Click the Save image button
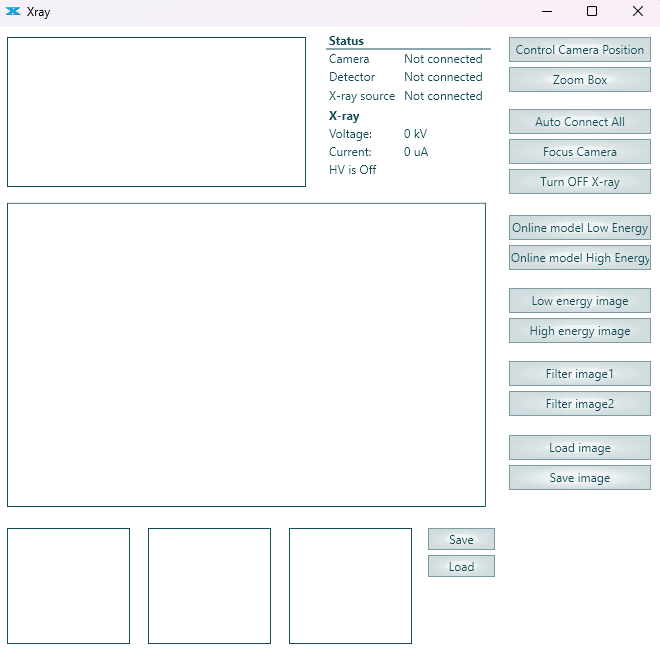The width and height of the screenshot is (660, 649). coord(580,478)
